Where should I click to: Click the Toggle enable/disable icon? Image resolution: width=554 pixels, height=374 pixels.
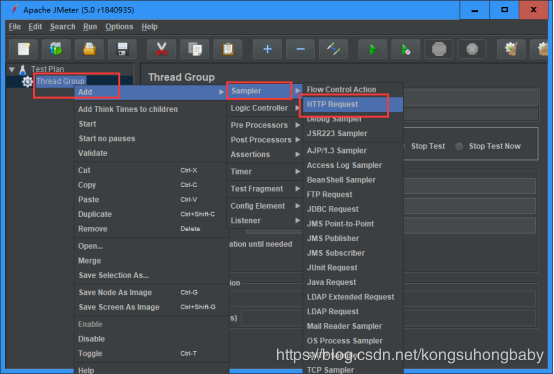[334, 49]
